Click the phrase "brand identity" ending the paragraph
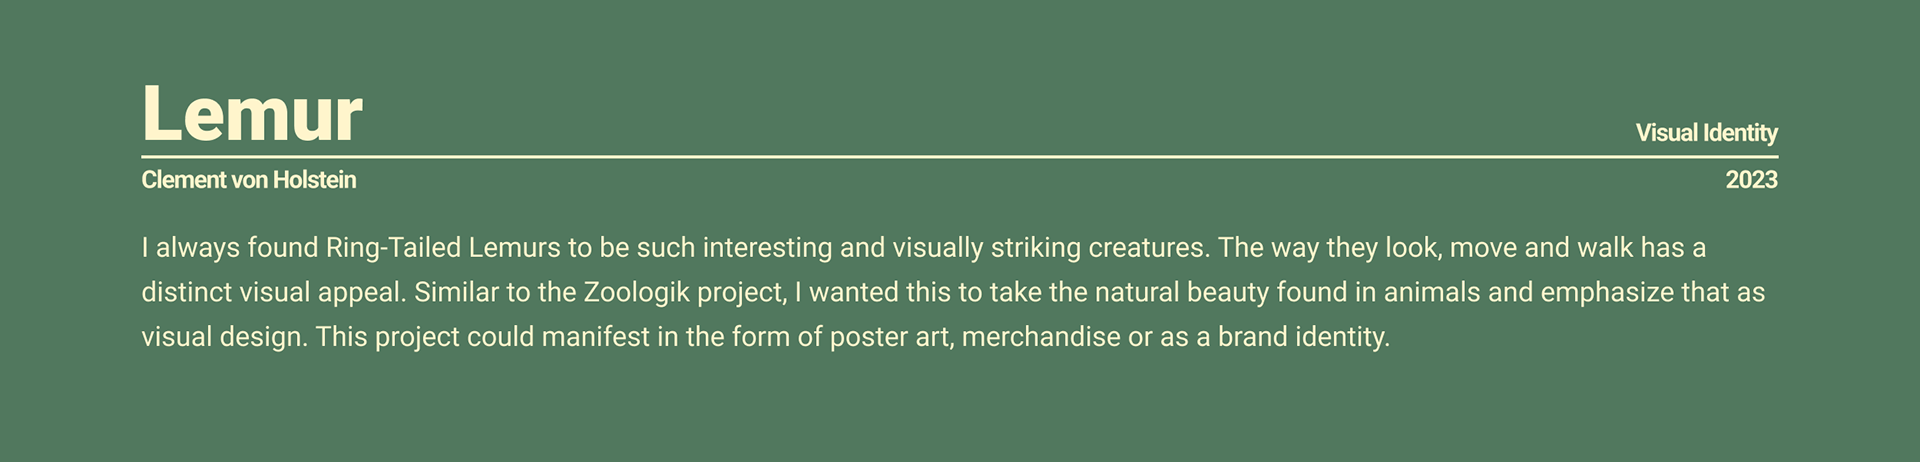Image resolution: width=1920 pixels, height=462 pixels. tap(1302, 337)
